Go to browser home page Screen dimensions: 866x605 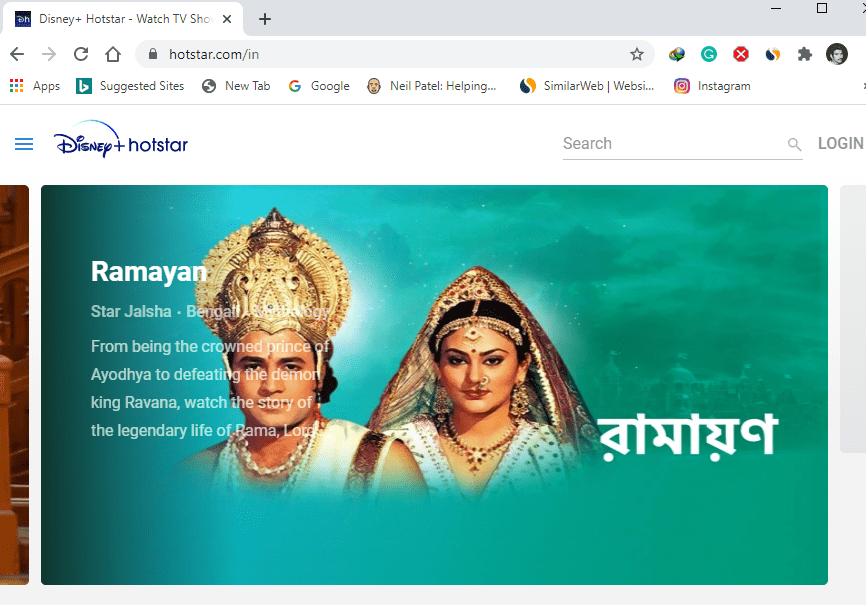113,54
